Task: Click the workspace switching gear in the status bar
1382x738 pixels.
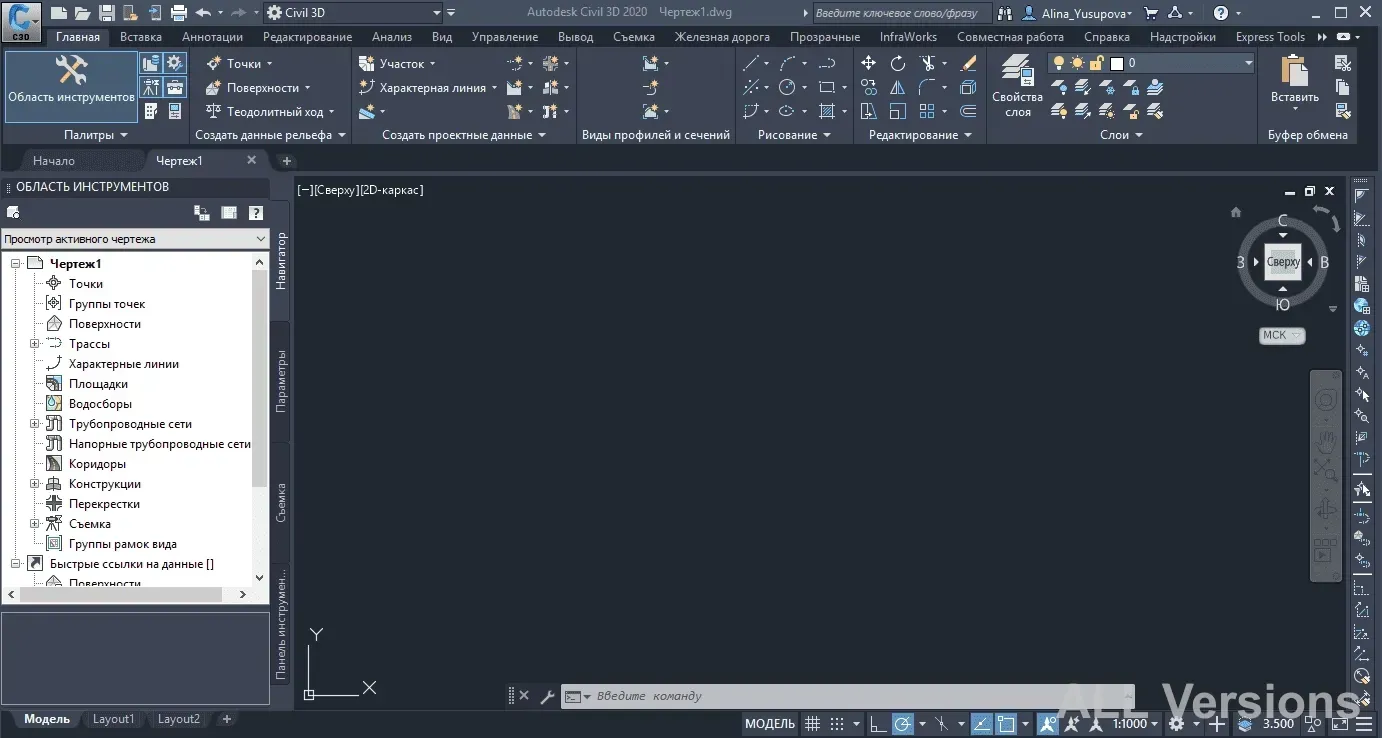Action: [1177, 723]
